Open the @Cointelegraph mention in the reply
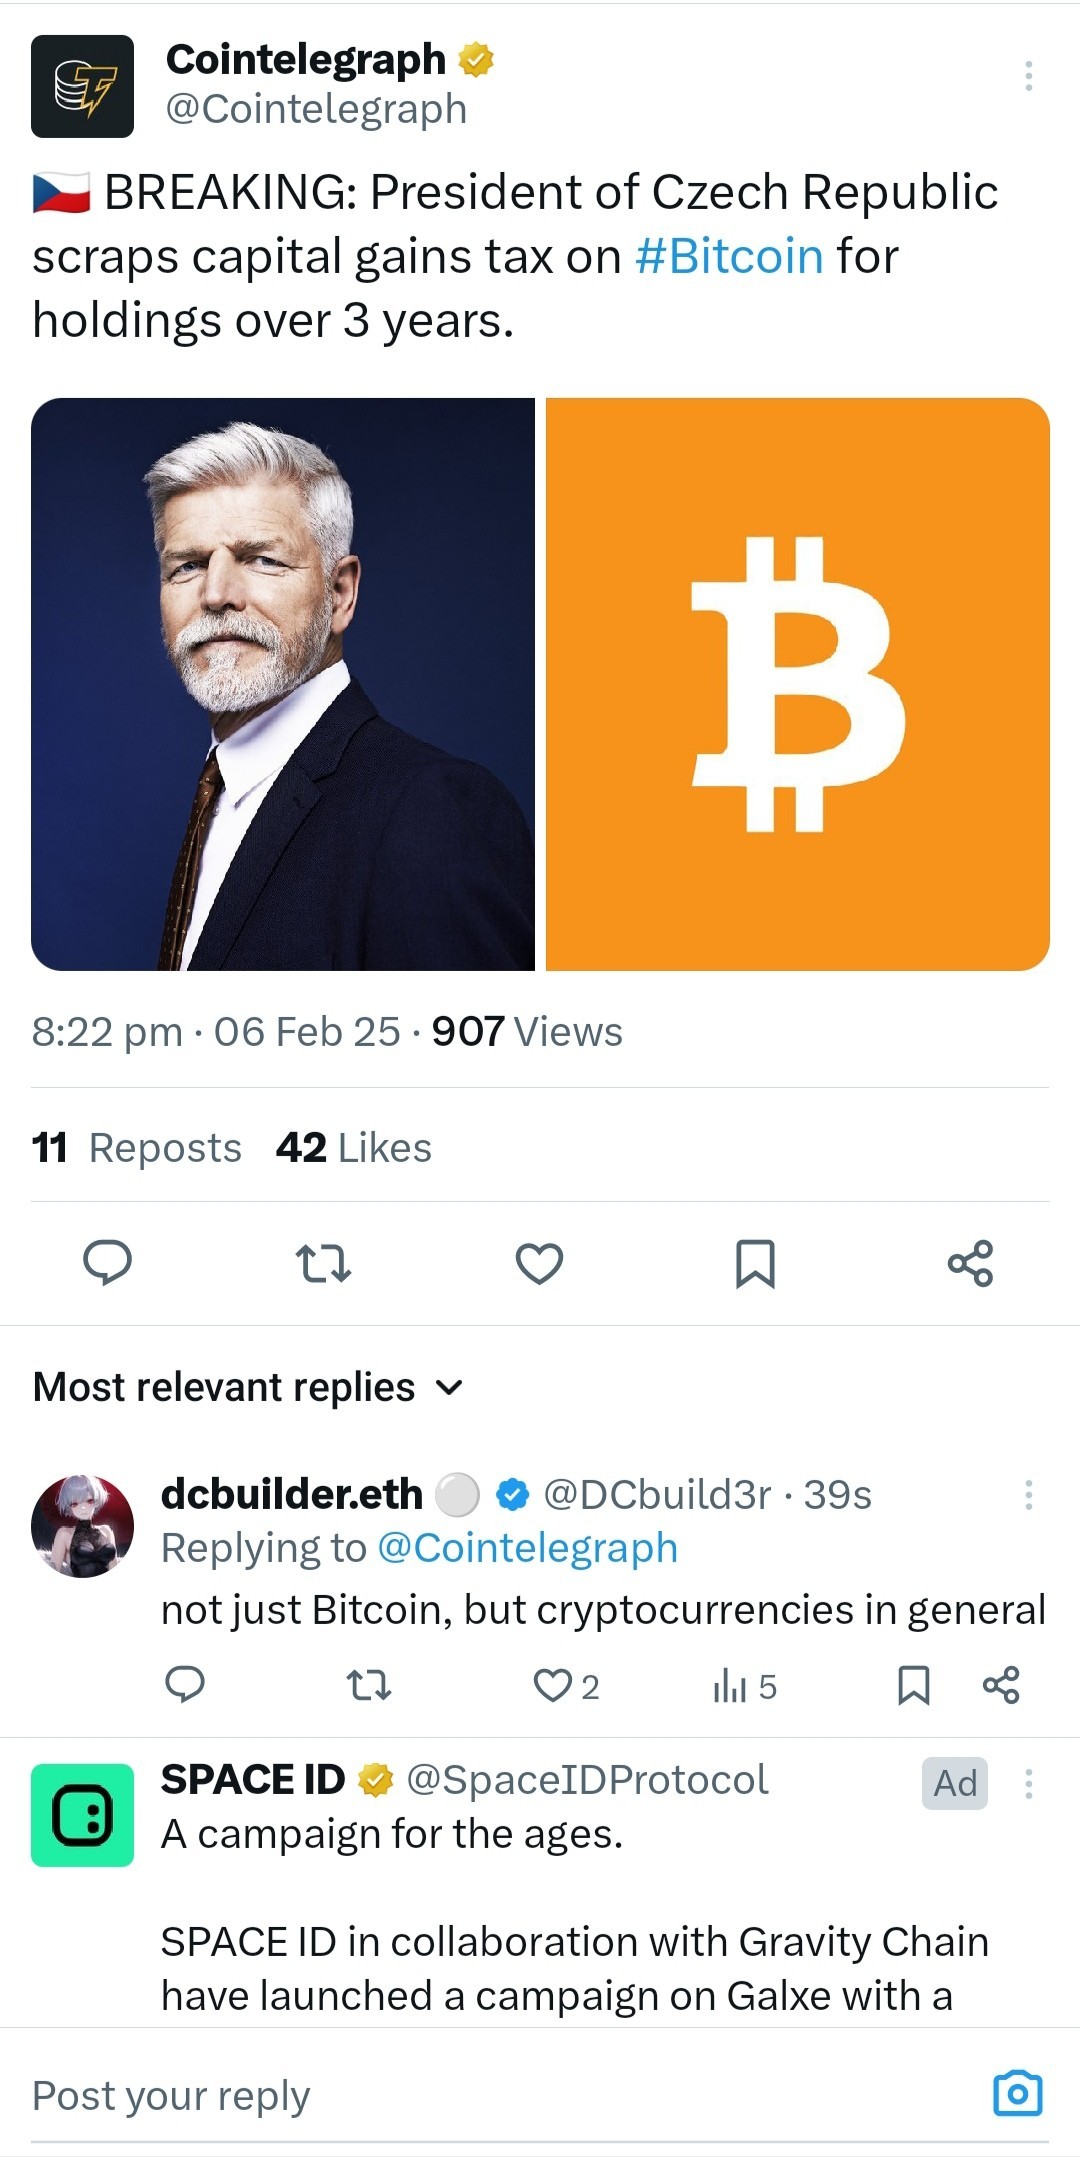1080x2157 pixels. pos(527,1548)
